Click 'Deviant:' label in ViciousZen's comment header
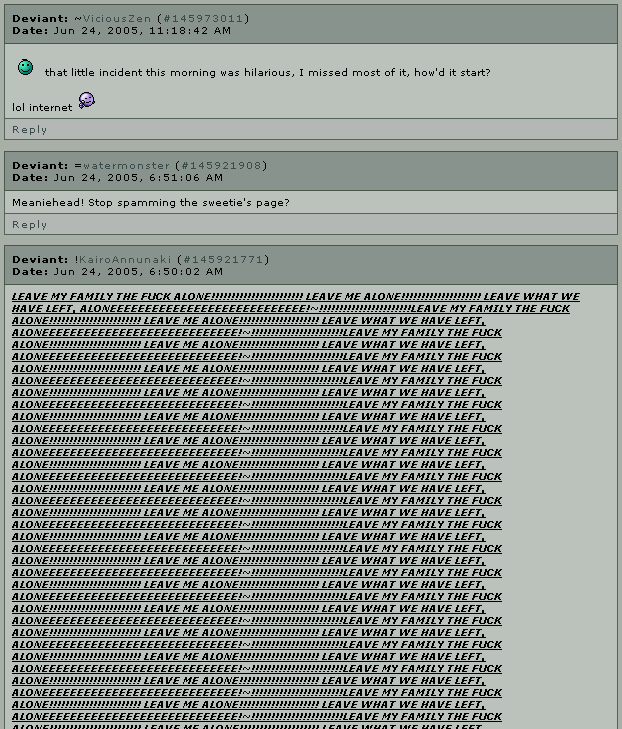 pos(40,19)
